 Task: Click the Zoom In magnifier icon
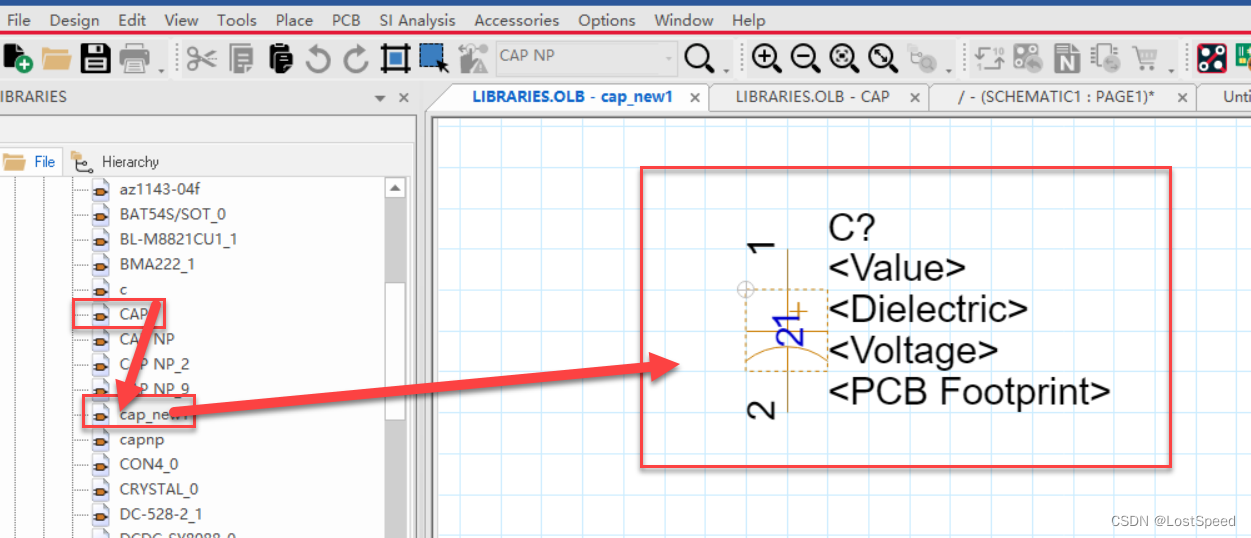coord(766,59)
